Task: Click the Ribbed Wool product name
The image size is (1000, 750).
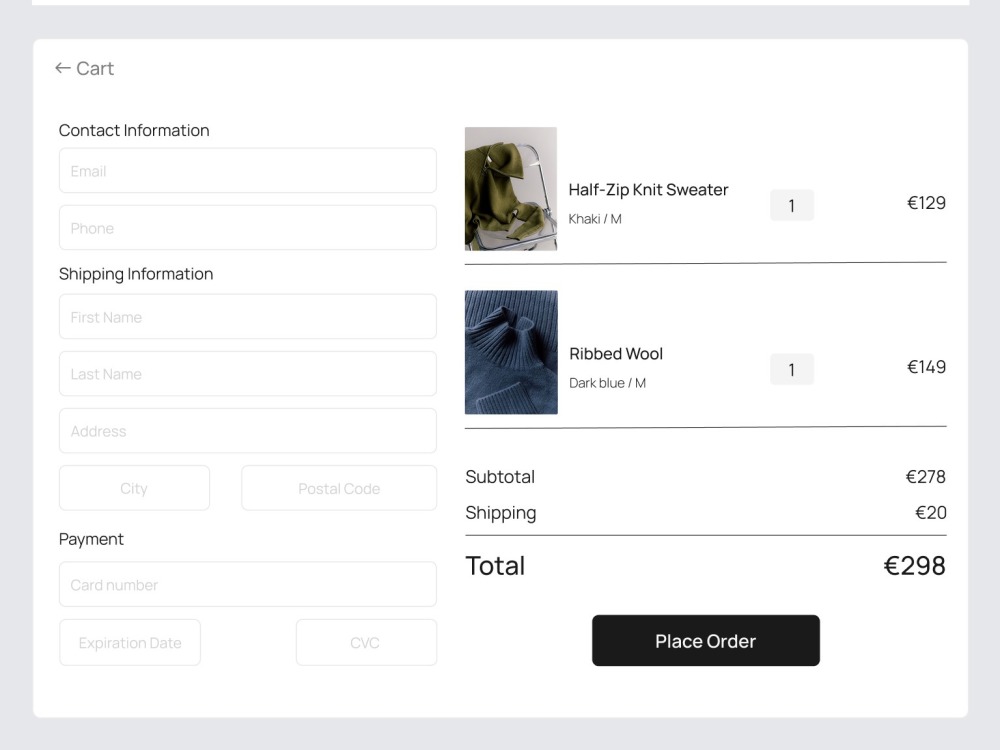Action: click(615, 353)
